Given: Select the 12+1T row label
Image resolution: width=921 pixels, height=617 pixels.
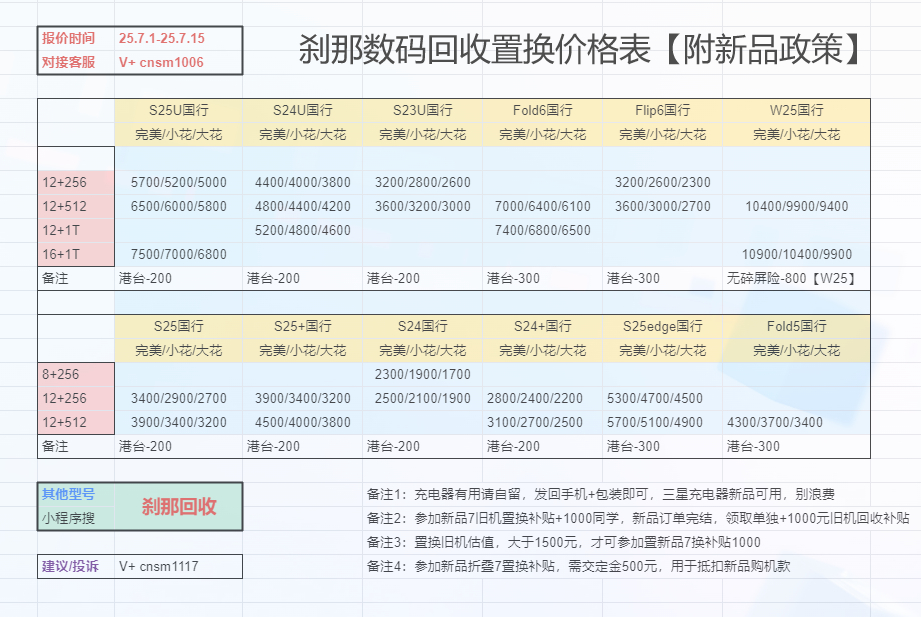Looking at the screenshot, I should tap(76, 230).
